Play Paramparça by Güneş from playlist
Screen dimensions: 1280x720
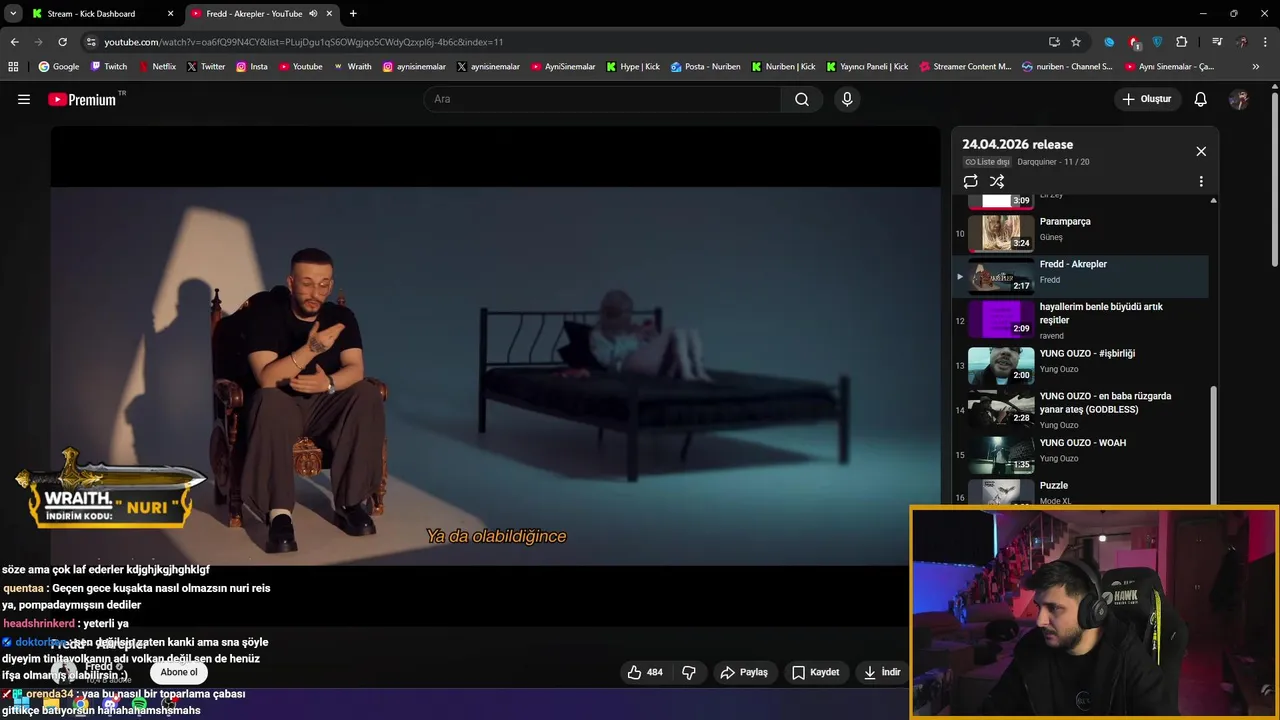[x=1080, y=232]
